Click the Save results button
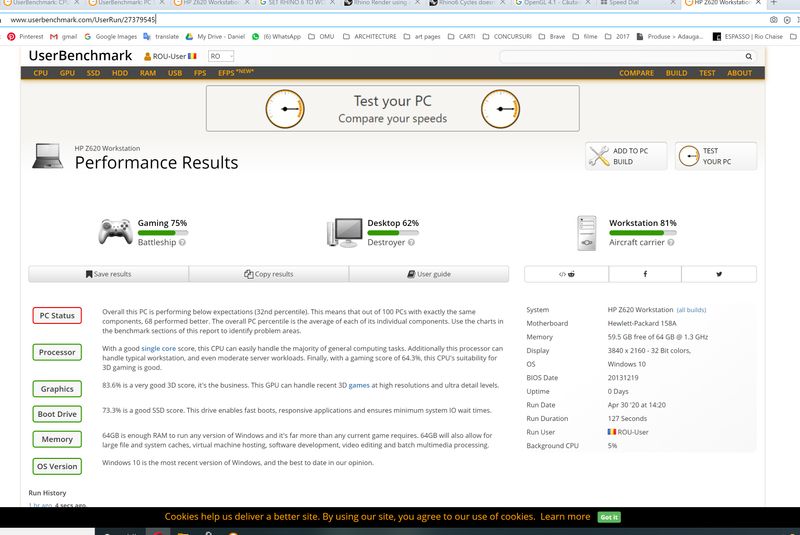 click(x=108, y=274)
